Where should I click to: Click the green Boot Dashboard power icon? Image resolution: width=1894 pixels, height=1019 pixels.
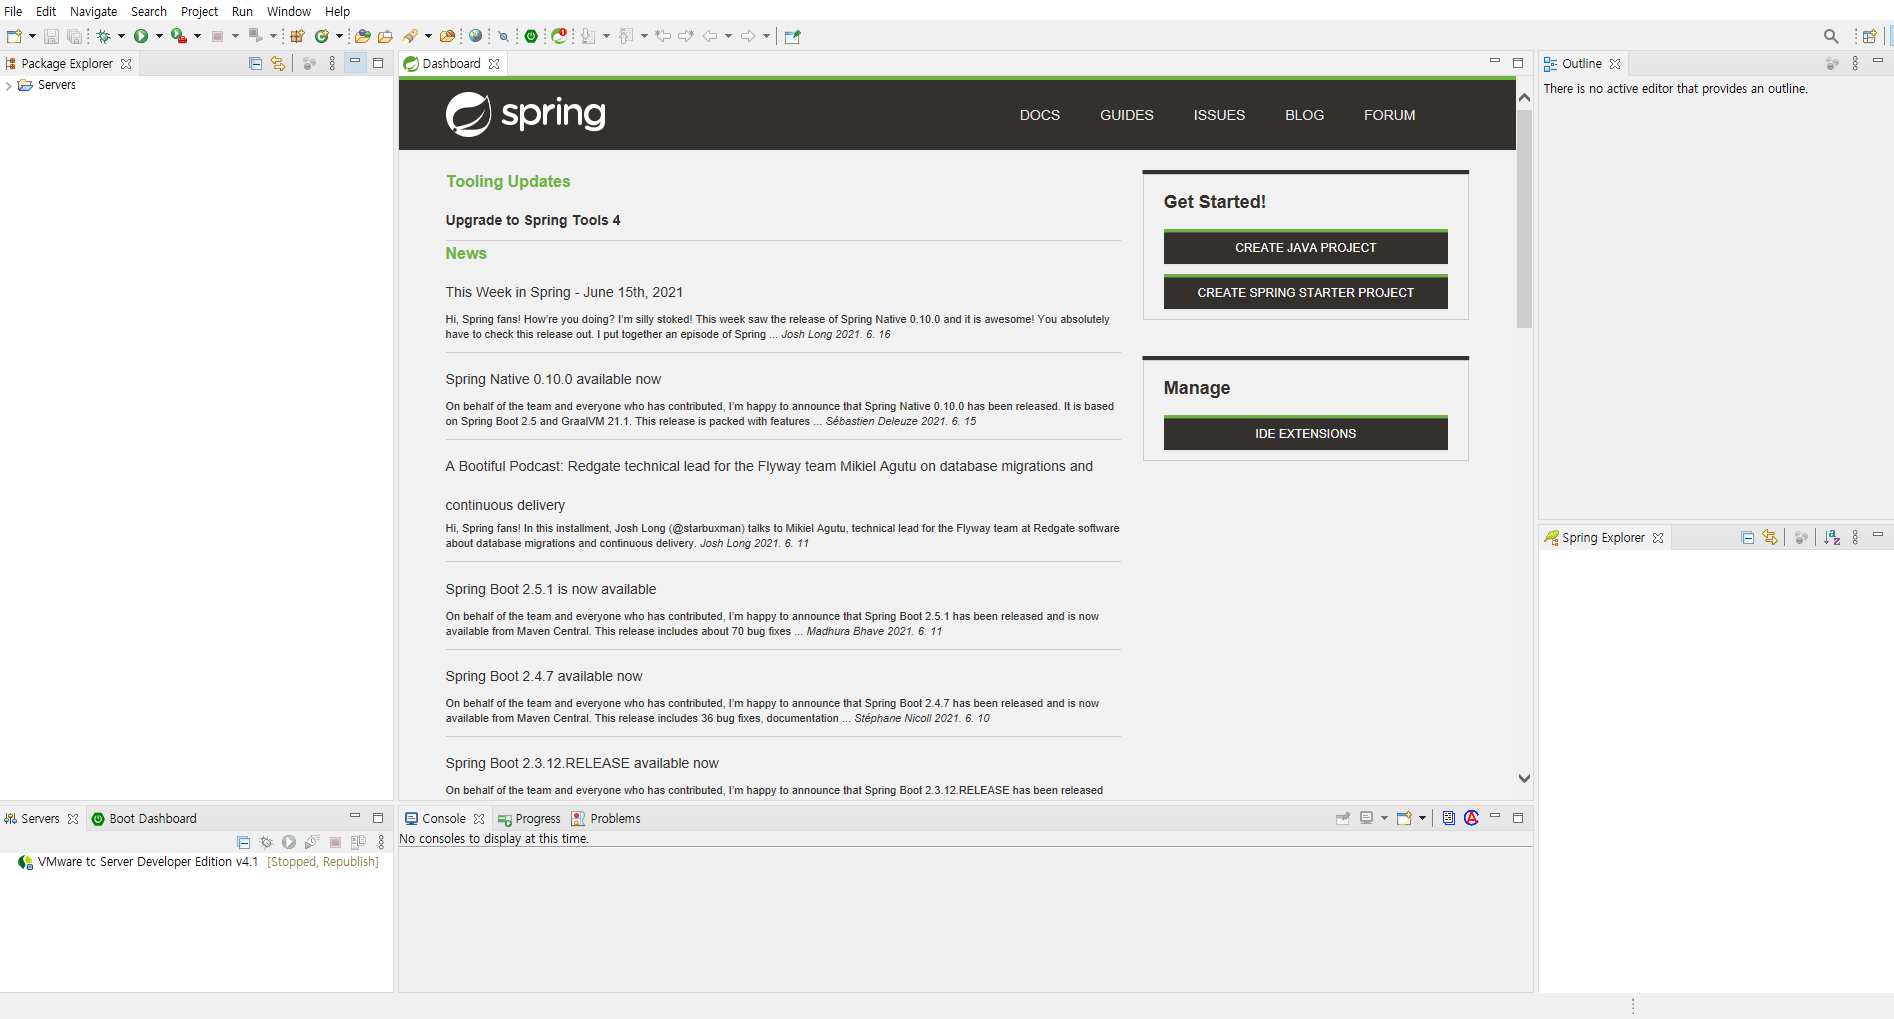531,36
